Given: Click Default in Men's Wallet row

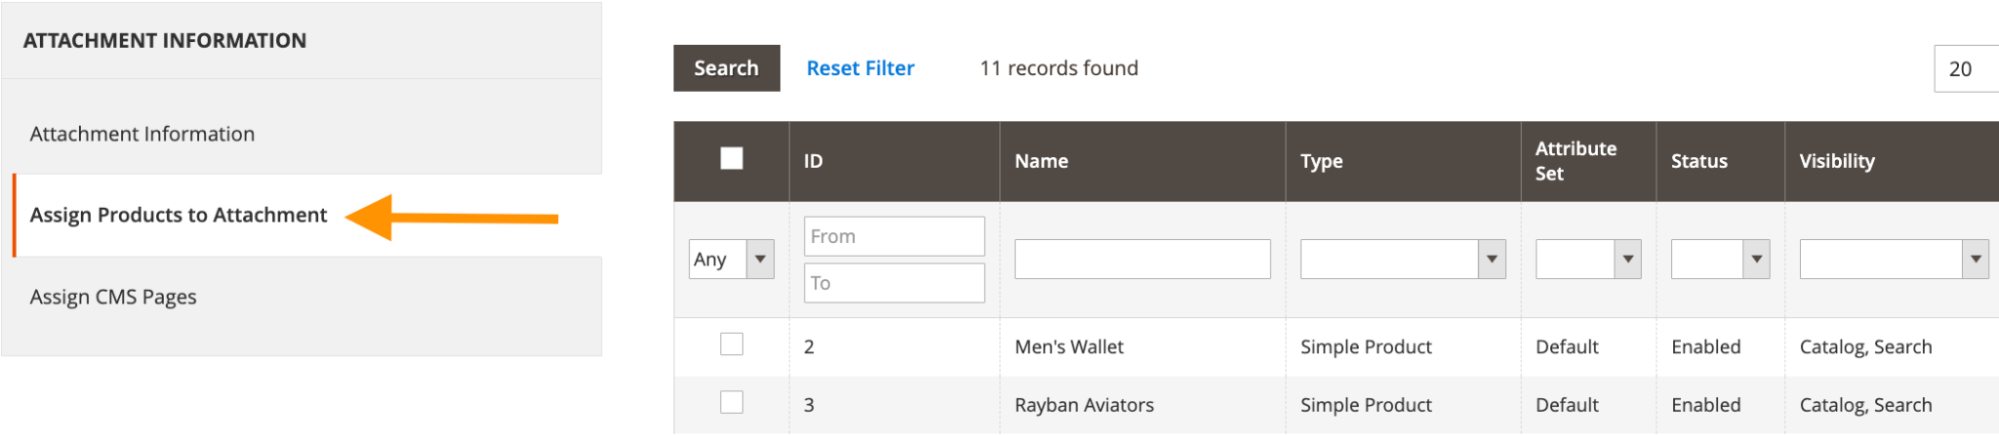Looking at the screenshot, I should pos(1567,347).
